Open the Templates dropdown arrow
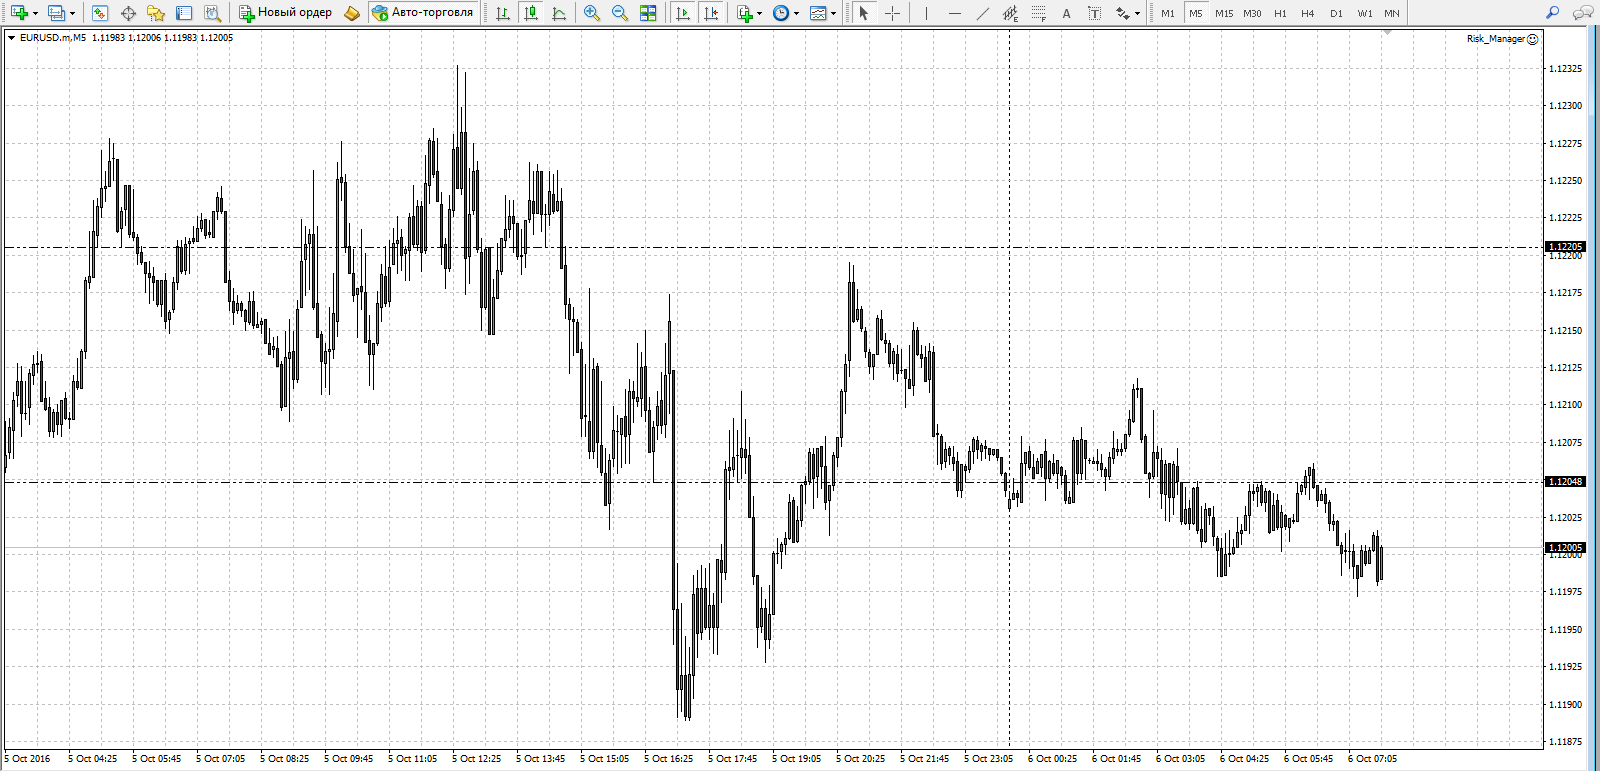This screenshot has height=771, width=1600. click(x=834, y=13)
